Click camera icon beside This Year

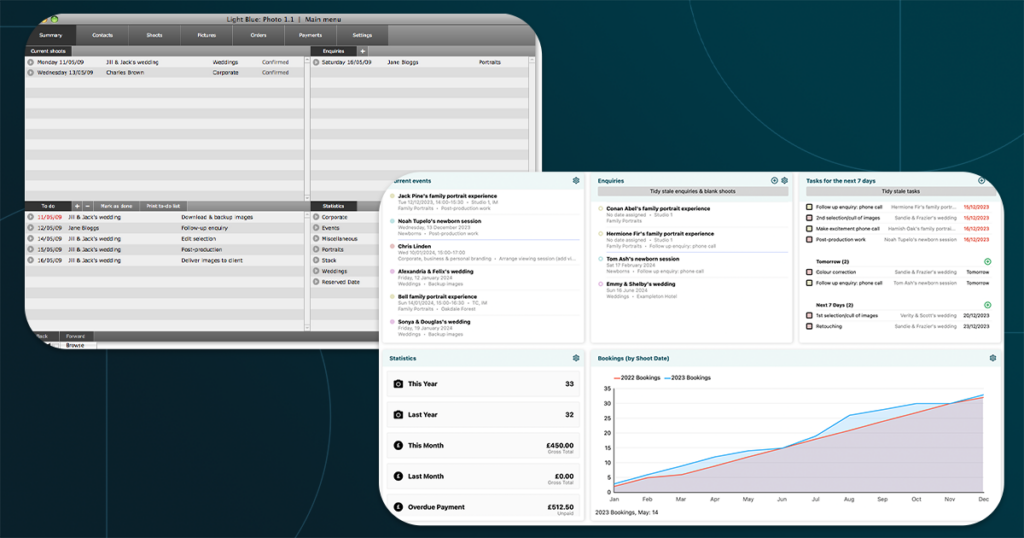398,384
